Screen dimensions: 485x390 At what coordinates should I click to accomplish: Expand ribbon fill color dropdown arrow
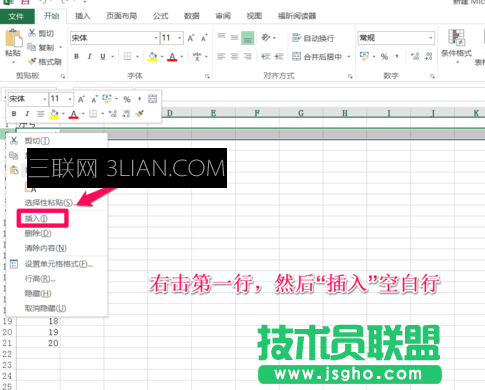click(x=162, y=57)
